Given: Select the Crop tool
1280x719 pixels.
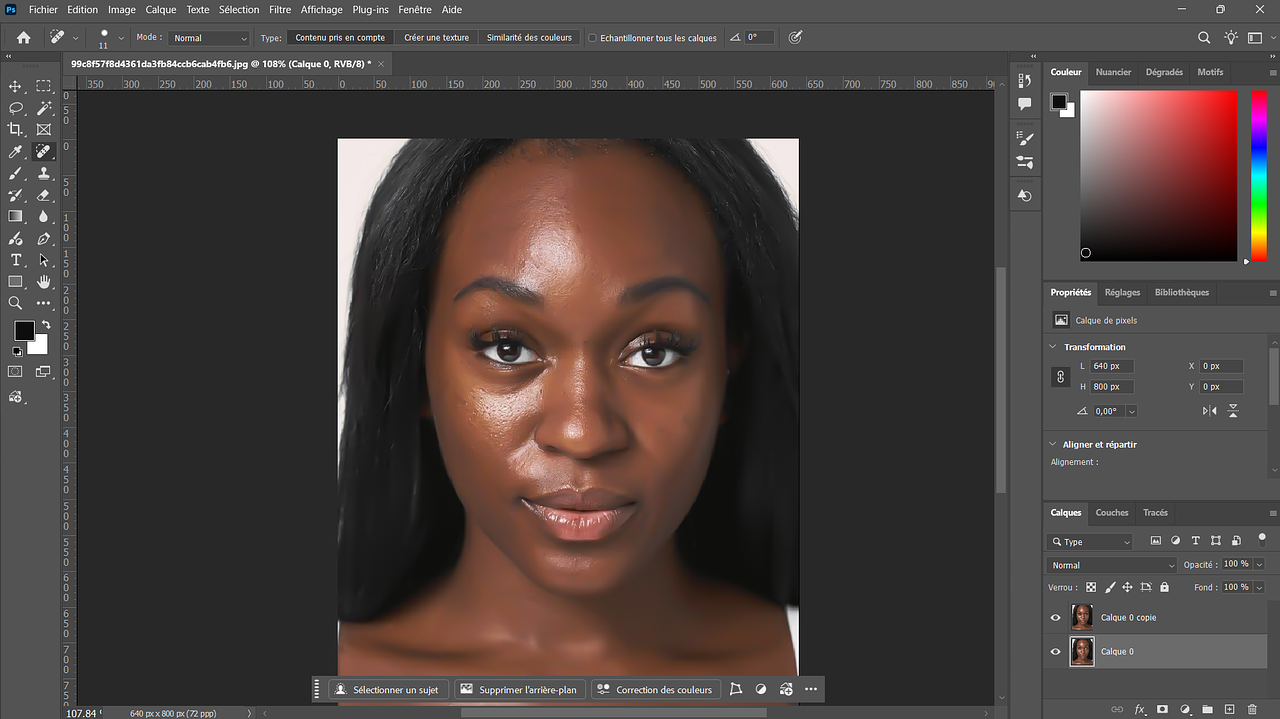Looking at the screenshot, I should (15, 129).
